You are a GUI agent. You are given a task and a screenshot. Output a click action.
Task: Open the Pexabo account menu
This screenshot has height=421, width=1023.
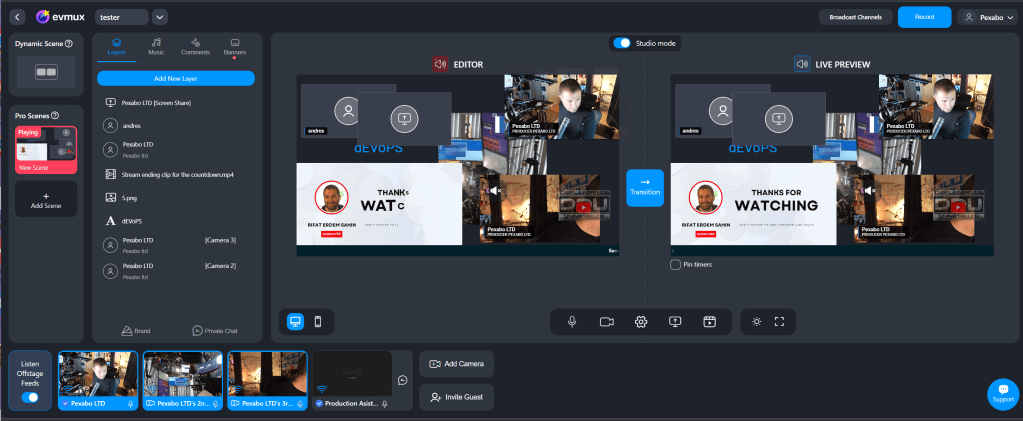[x=986, y=17]
